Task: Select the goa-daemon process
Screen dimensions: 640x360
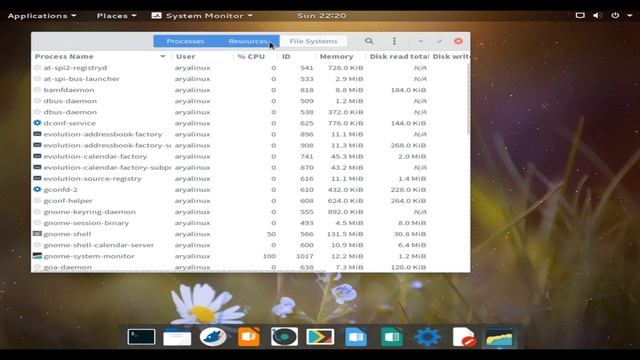Action: coord(250,267)
